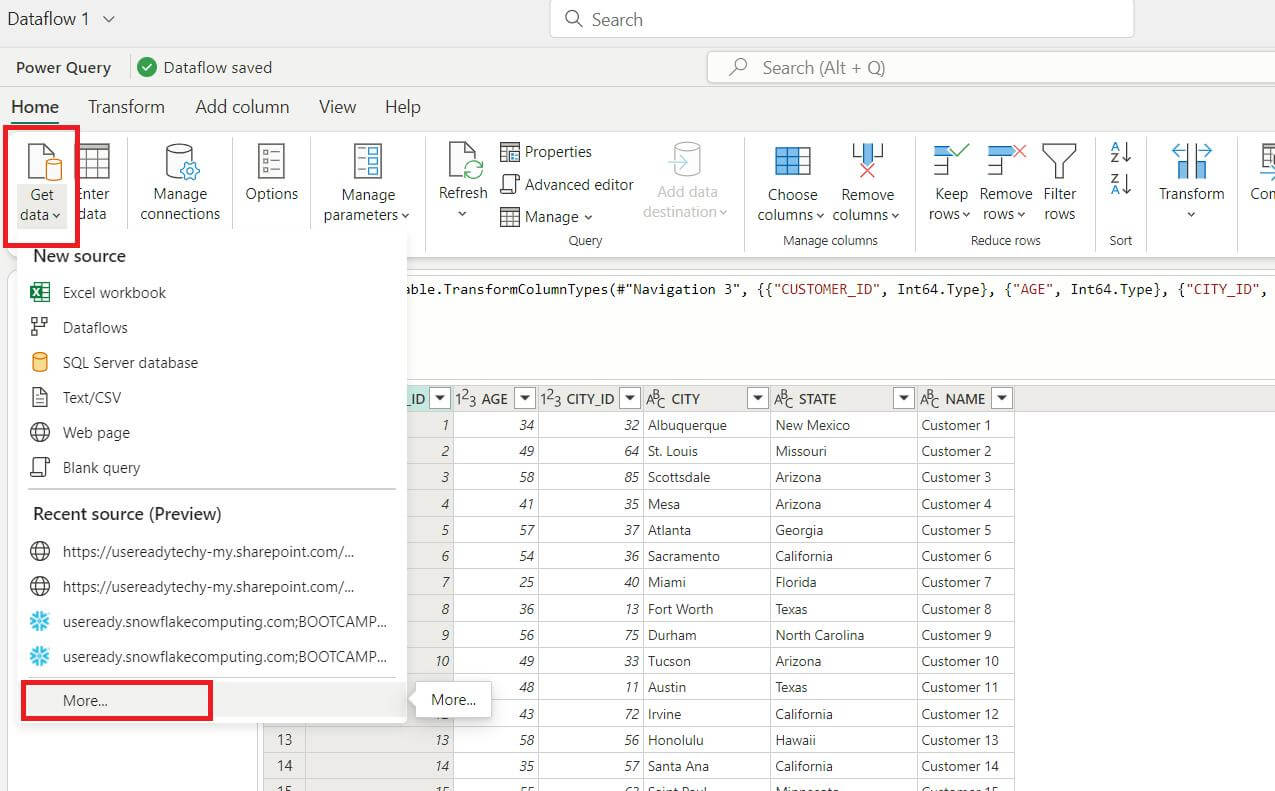Open the AGE column filter dropdown
The height and width of the screenshot is (791, 1275).
point(524,399)
